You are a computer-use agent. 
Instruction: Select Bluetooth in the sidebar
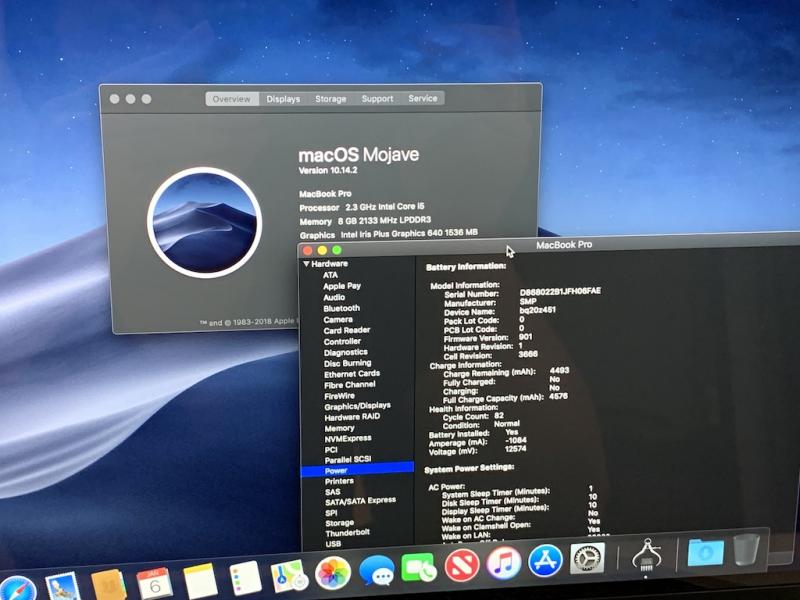pyautogui.click(x=341, y=308)
